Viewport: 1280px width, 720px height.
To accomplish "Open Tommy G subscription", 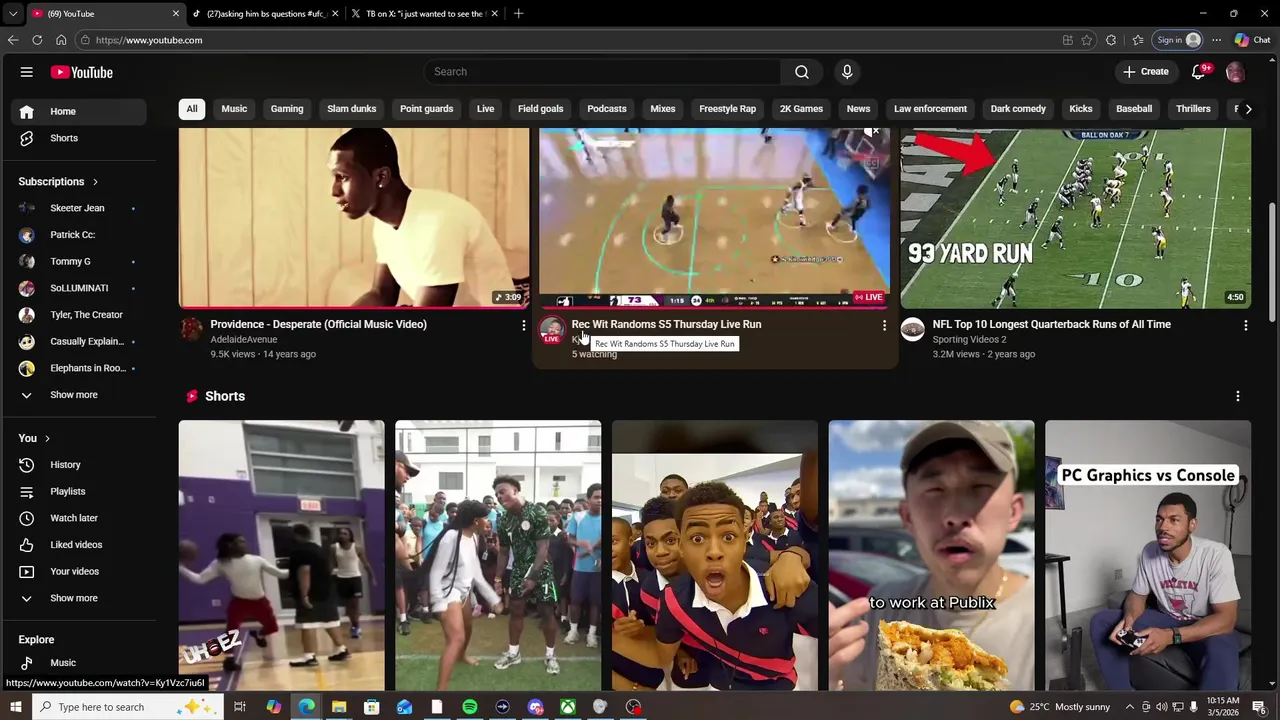I will [x=80, y=261].
